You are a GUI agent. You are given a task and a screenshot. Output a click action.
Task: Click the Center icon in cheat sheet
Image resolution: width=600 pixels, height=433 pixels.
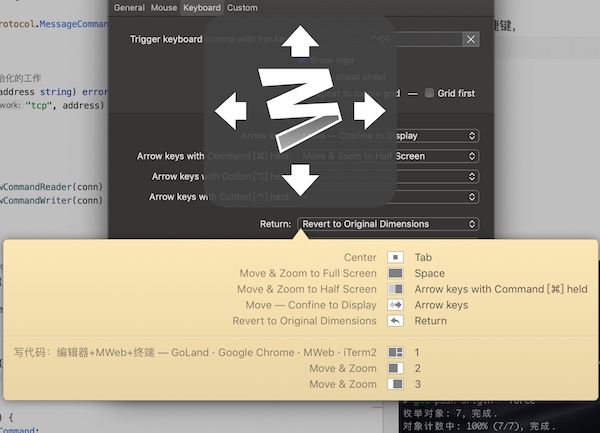[395, 257]
